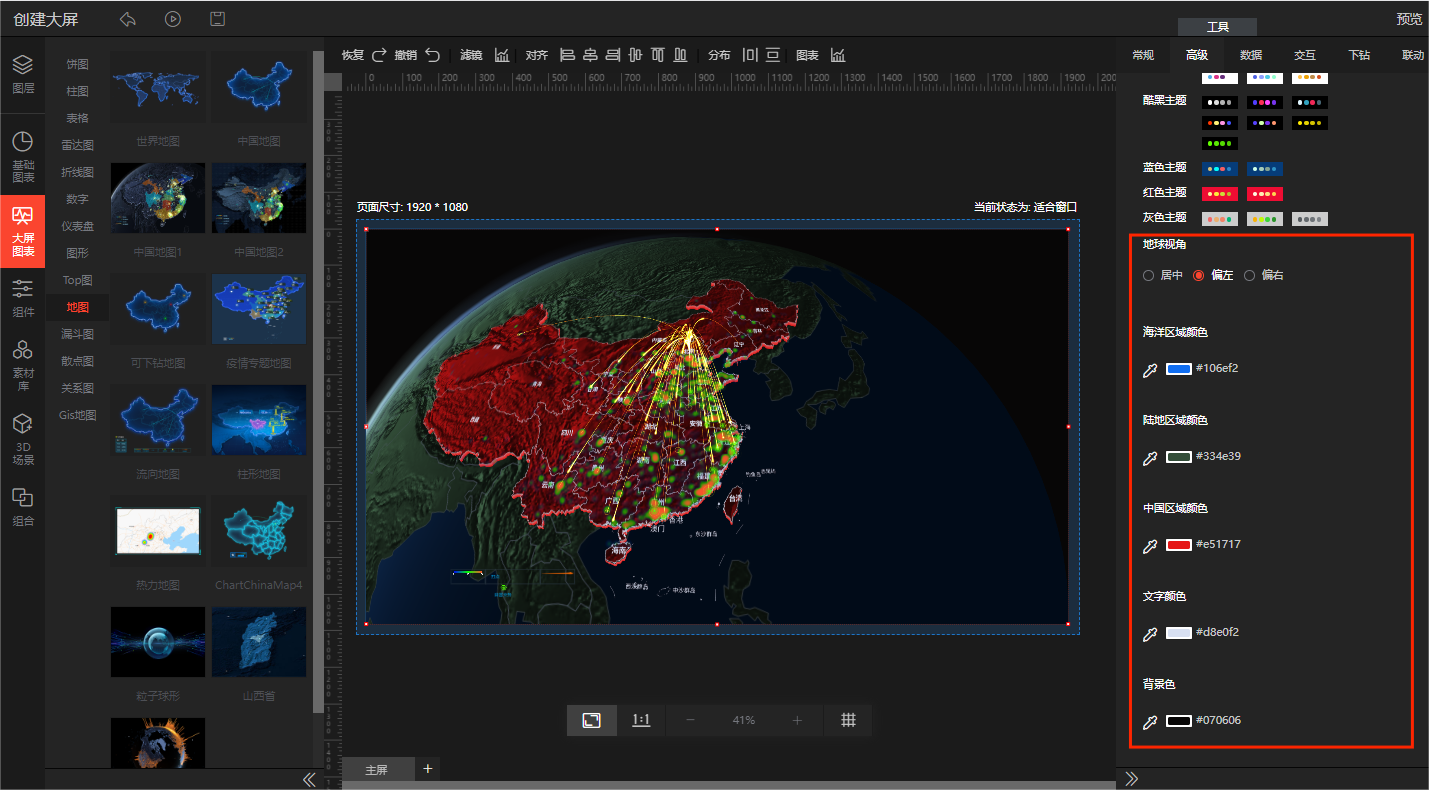Screen dimensions: 1429x790
Task: Choose the 世界地图 thumbnail
Action: click(158, 87)
